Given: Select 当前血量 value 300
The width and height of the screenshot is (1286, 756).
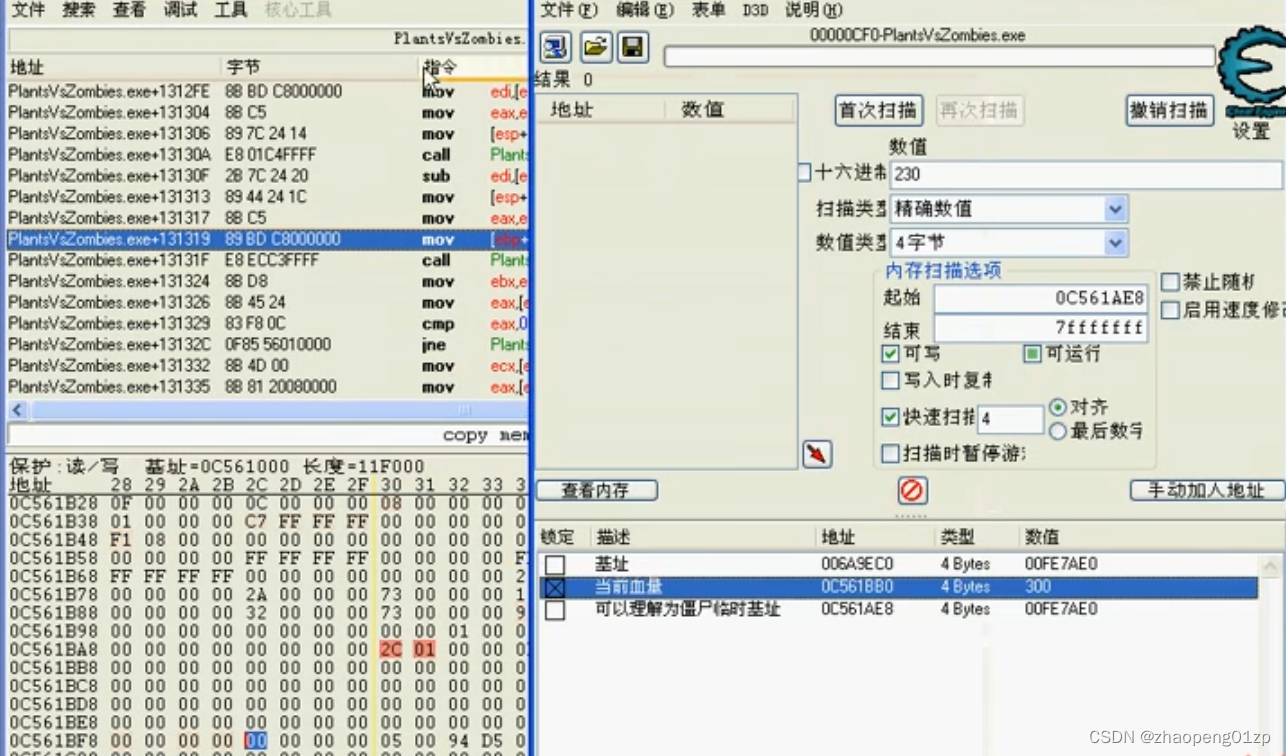Looking at the screenshot, I should (x=1038, y=587).
